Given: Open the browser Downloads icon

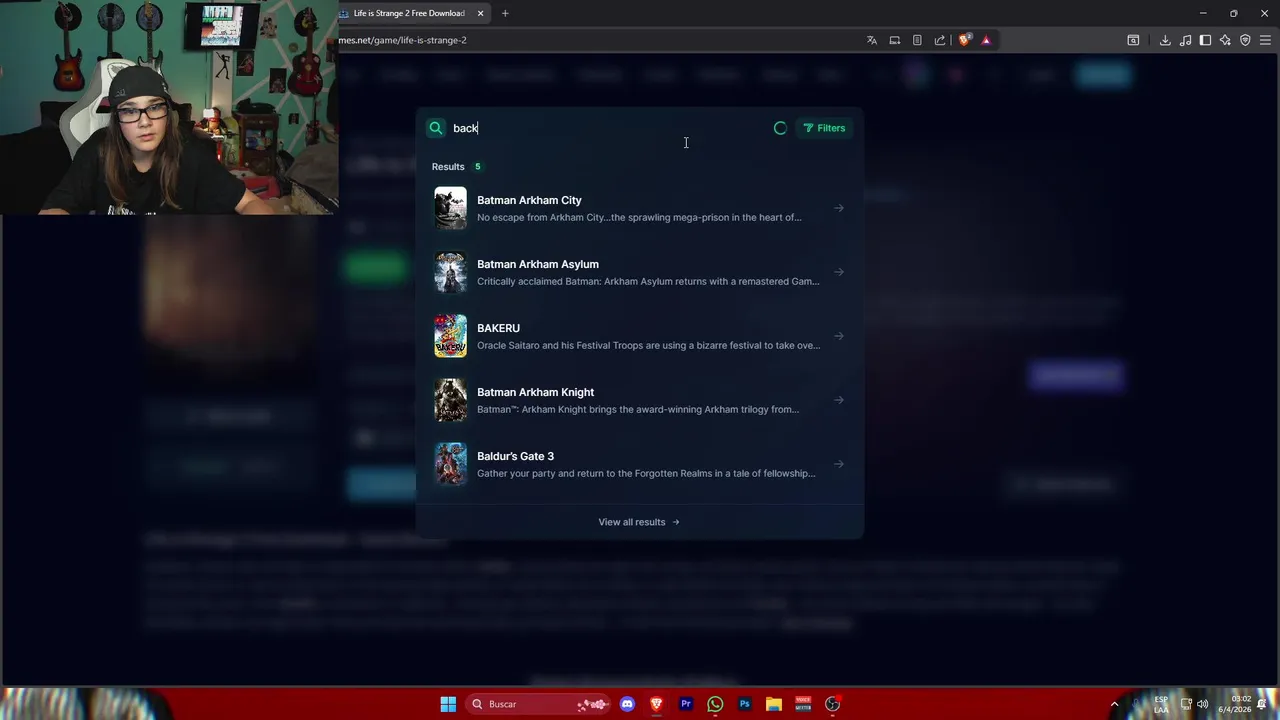Looking at the screenshot, I should pyautogui.click(x=1165, y=40).
